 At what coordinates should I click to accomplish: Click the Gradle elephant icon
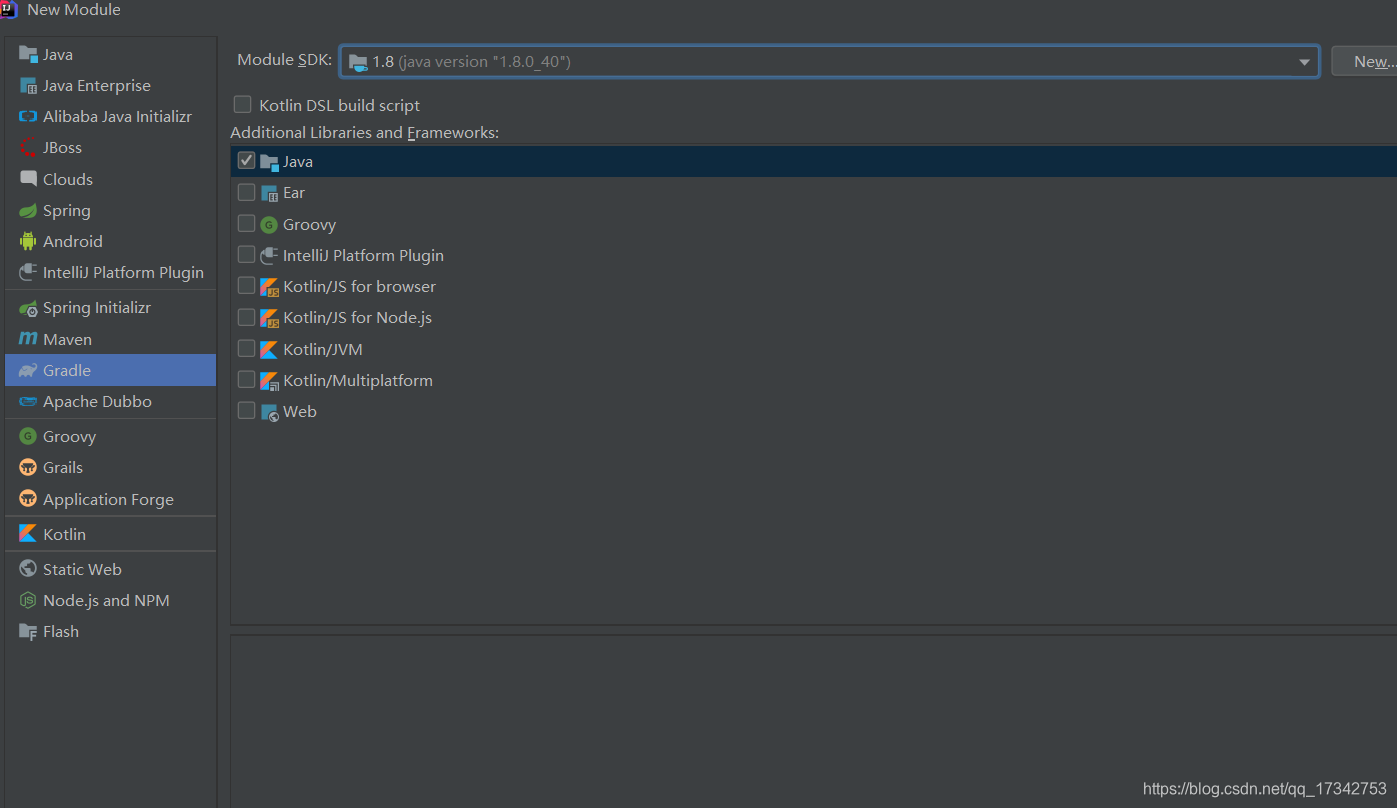[28, 370]
